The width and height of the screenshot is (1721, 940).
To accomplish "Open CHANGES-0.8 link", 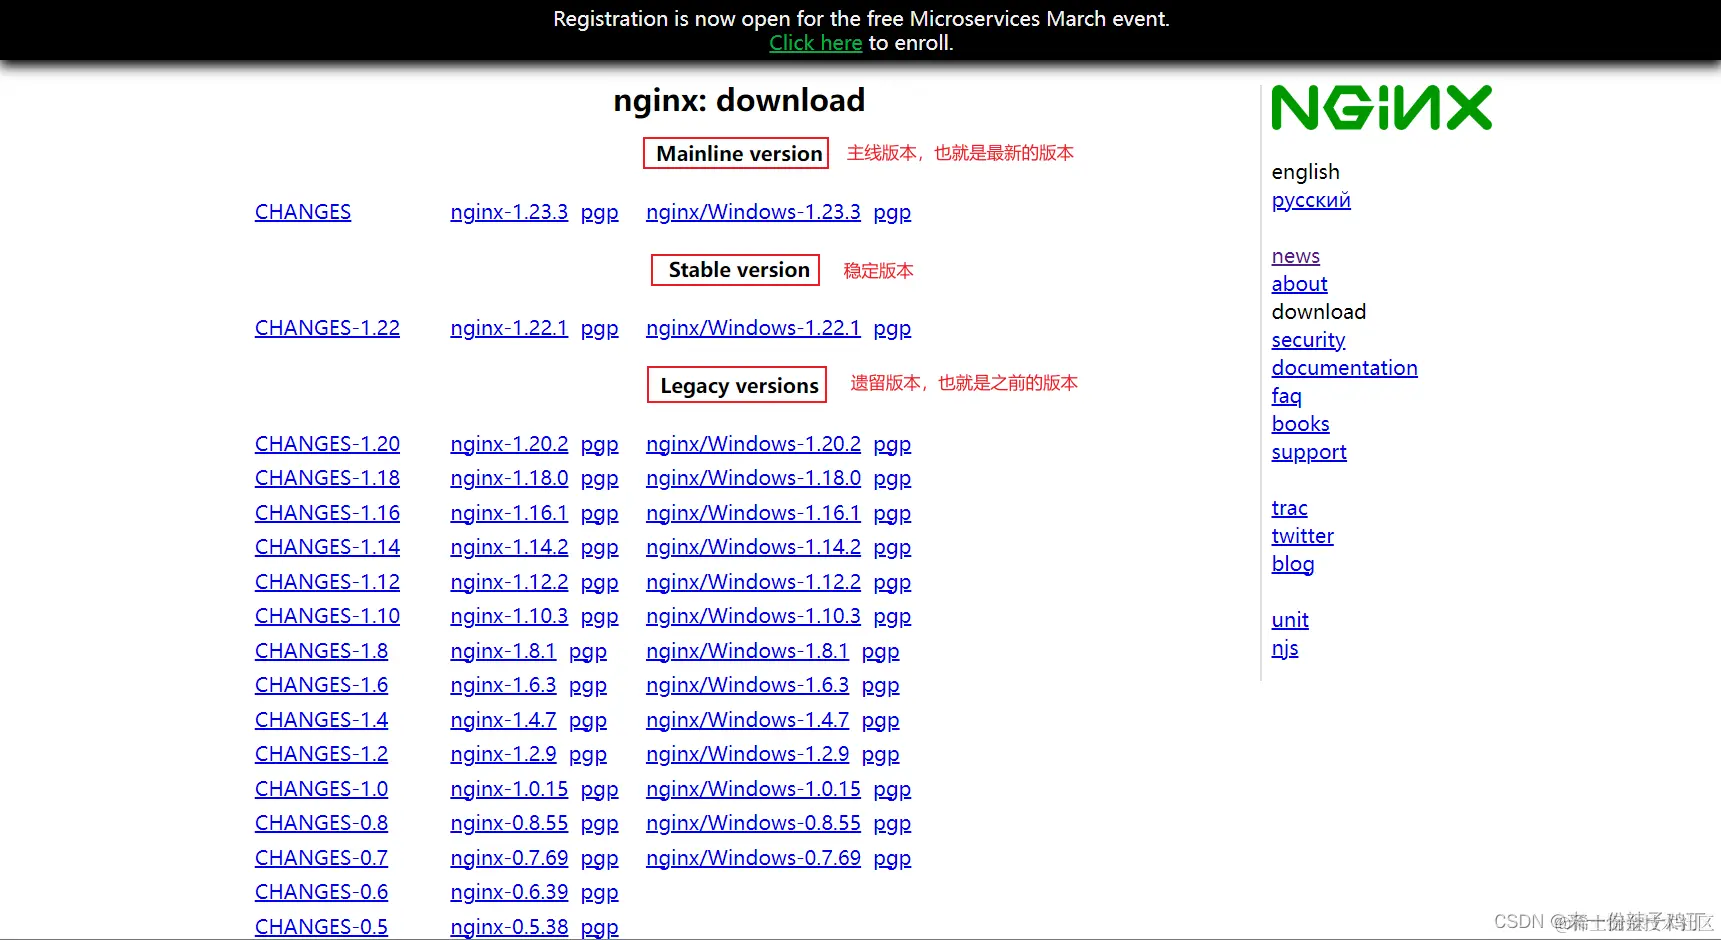I will (x=321, y=823).
